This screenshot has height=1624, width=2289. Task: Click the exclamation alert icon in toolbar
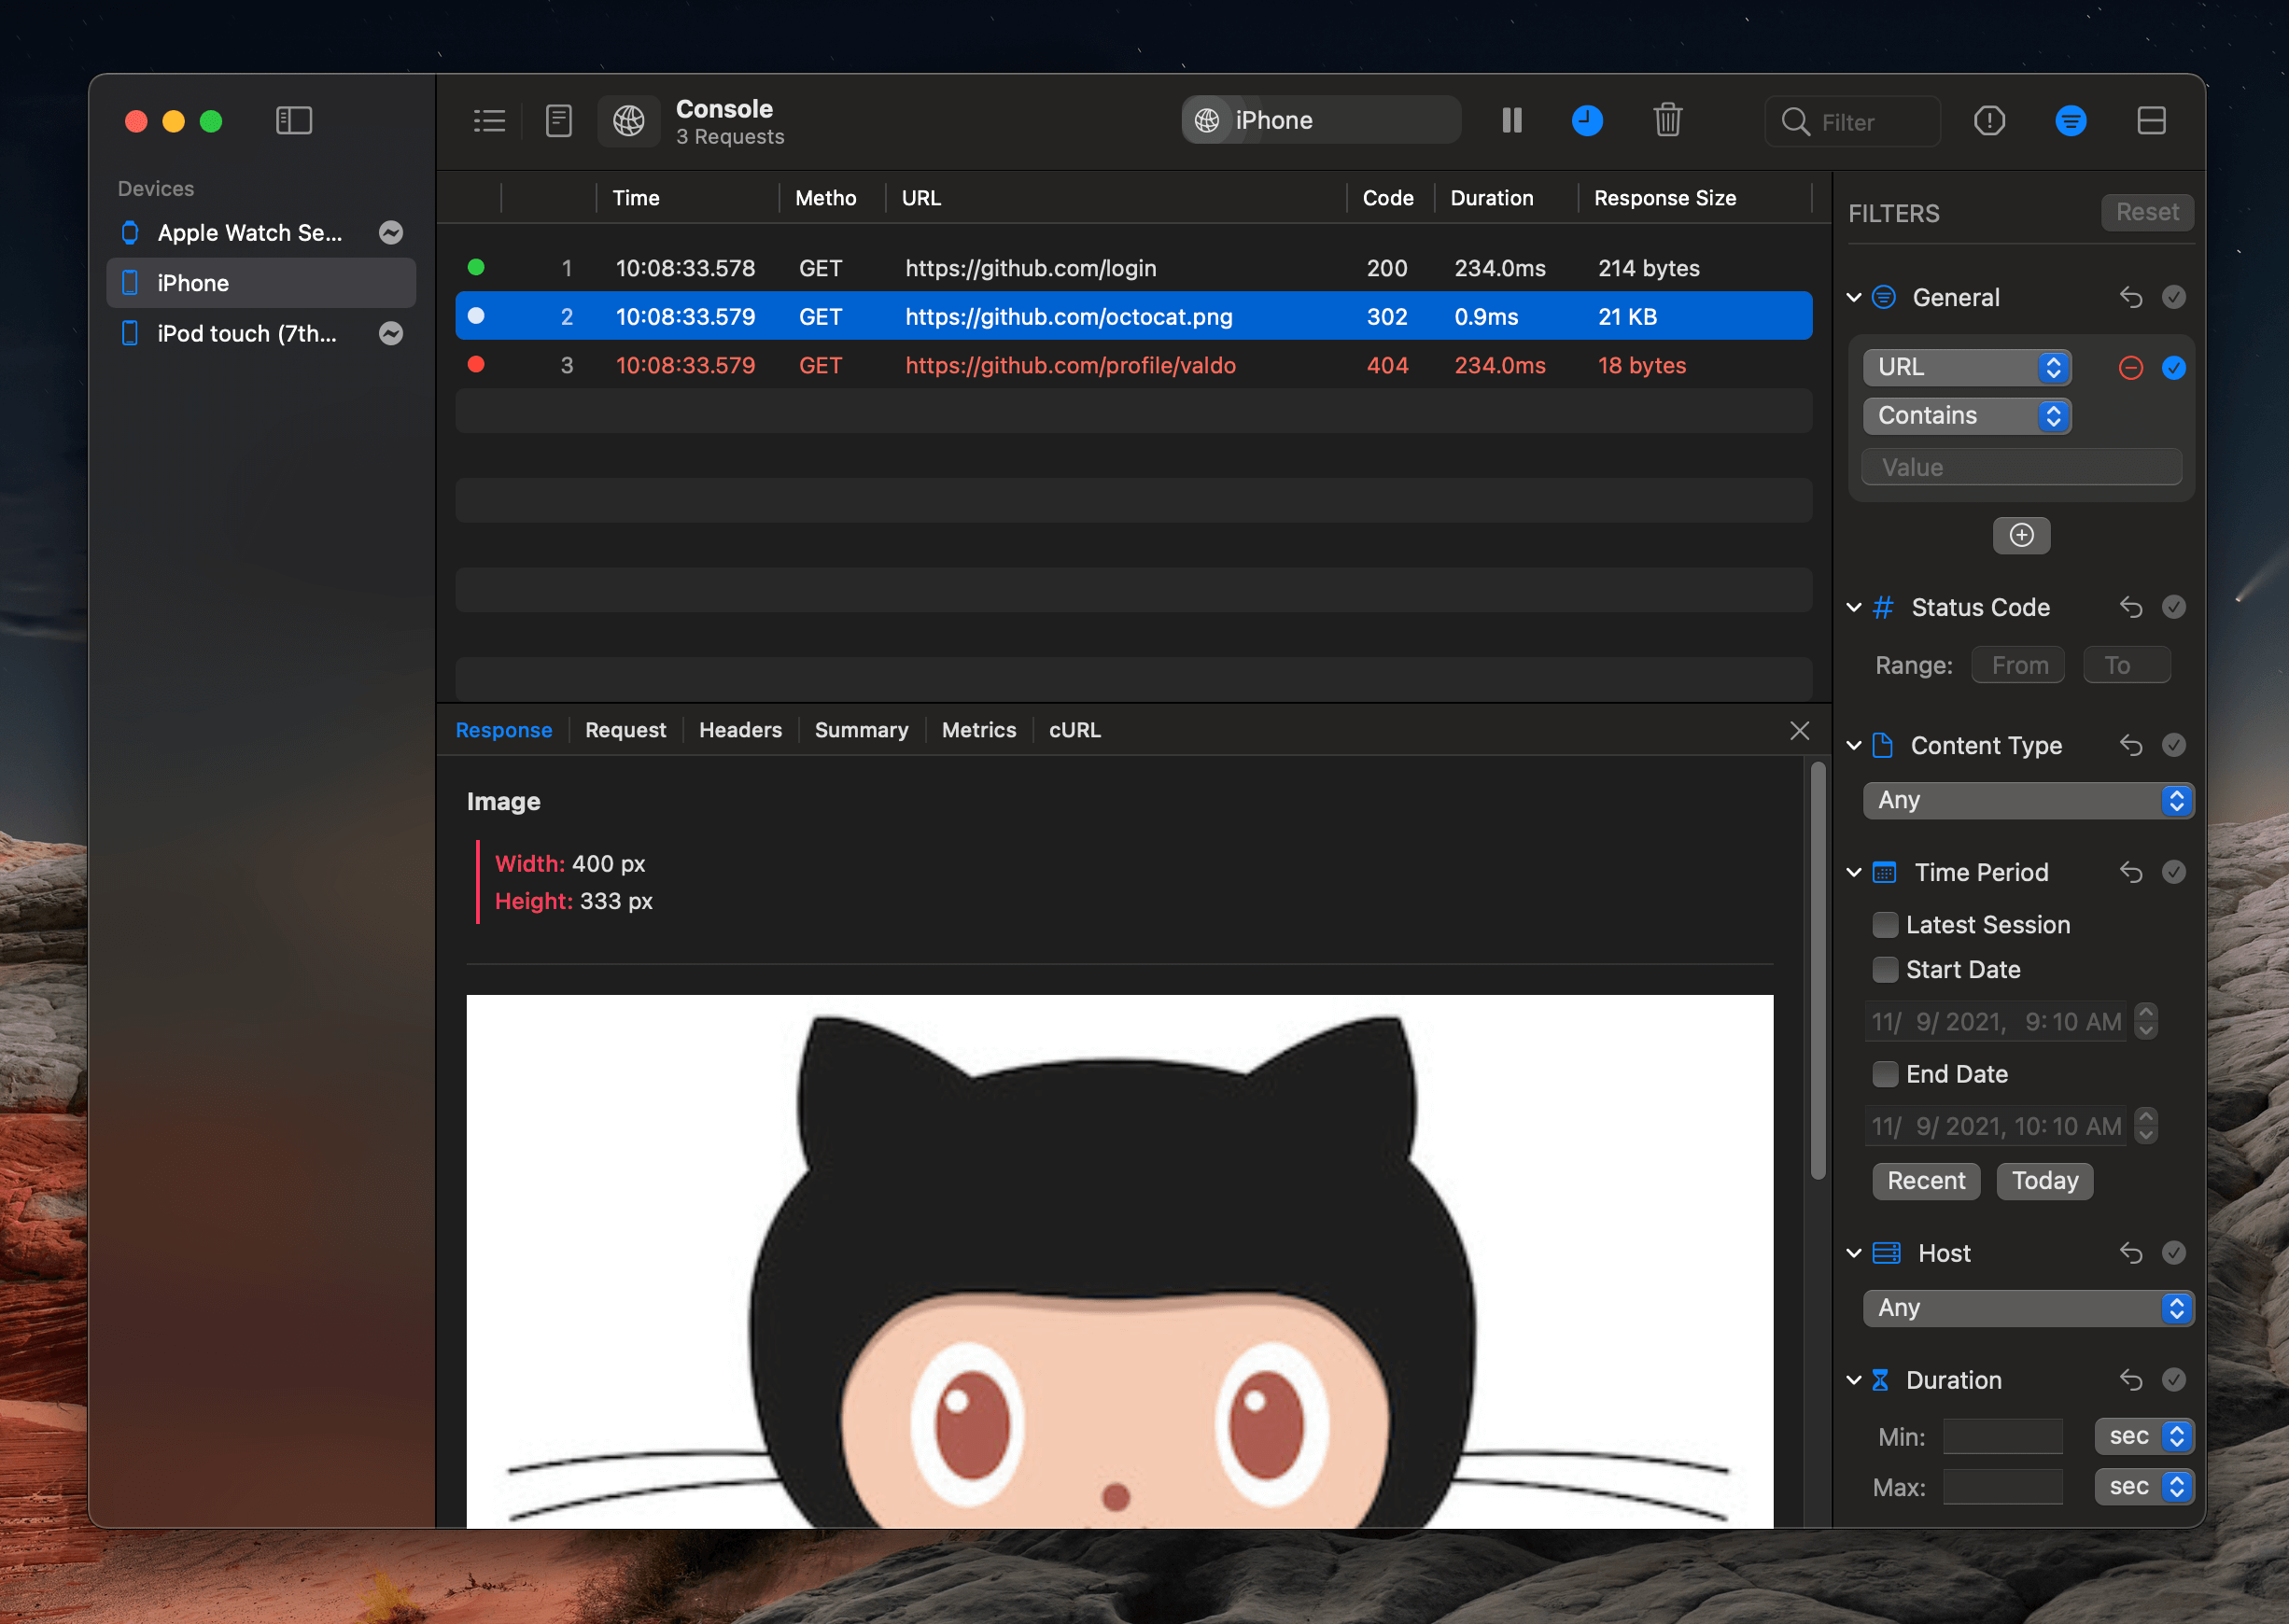tap(1990, 121)
